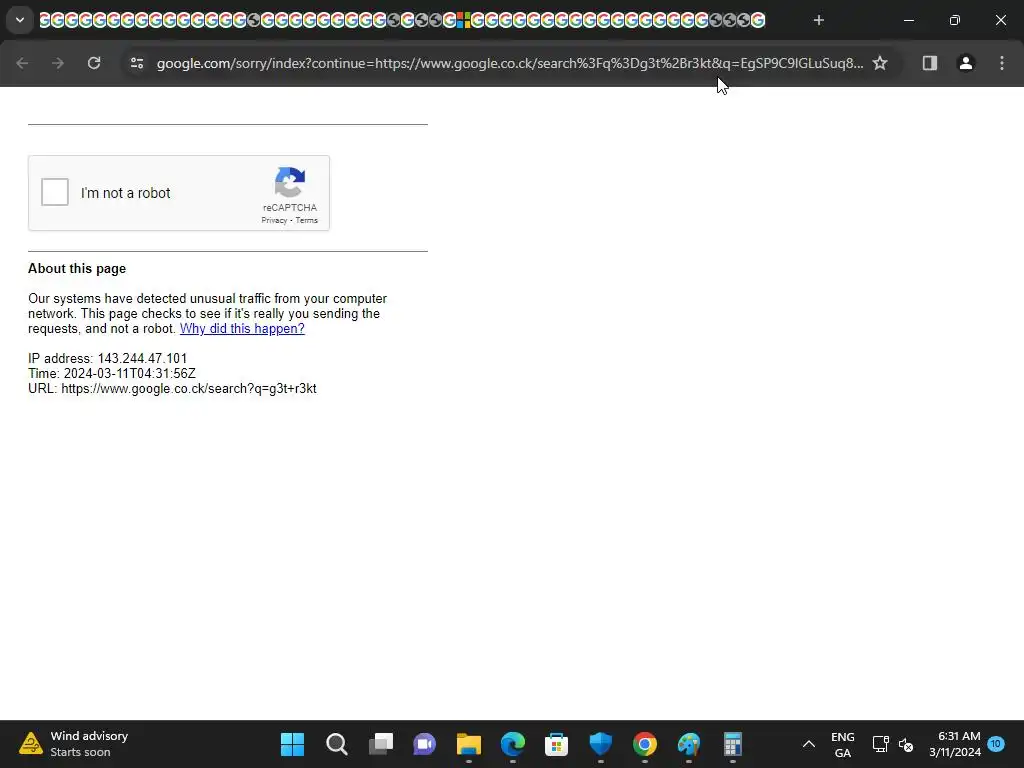The height and width of the screenshot is (768, 1024).
Task: Open taskbar Search
Action: pyautogui.click(x=337, y=744)
